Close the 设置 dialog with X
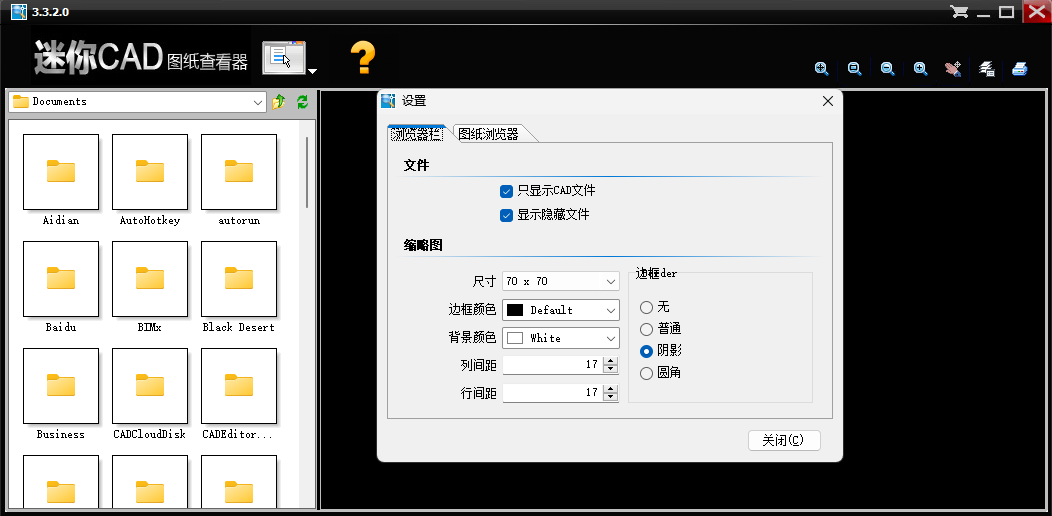 pyautogui.click(x=828, y=101)
